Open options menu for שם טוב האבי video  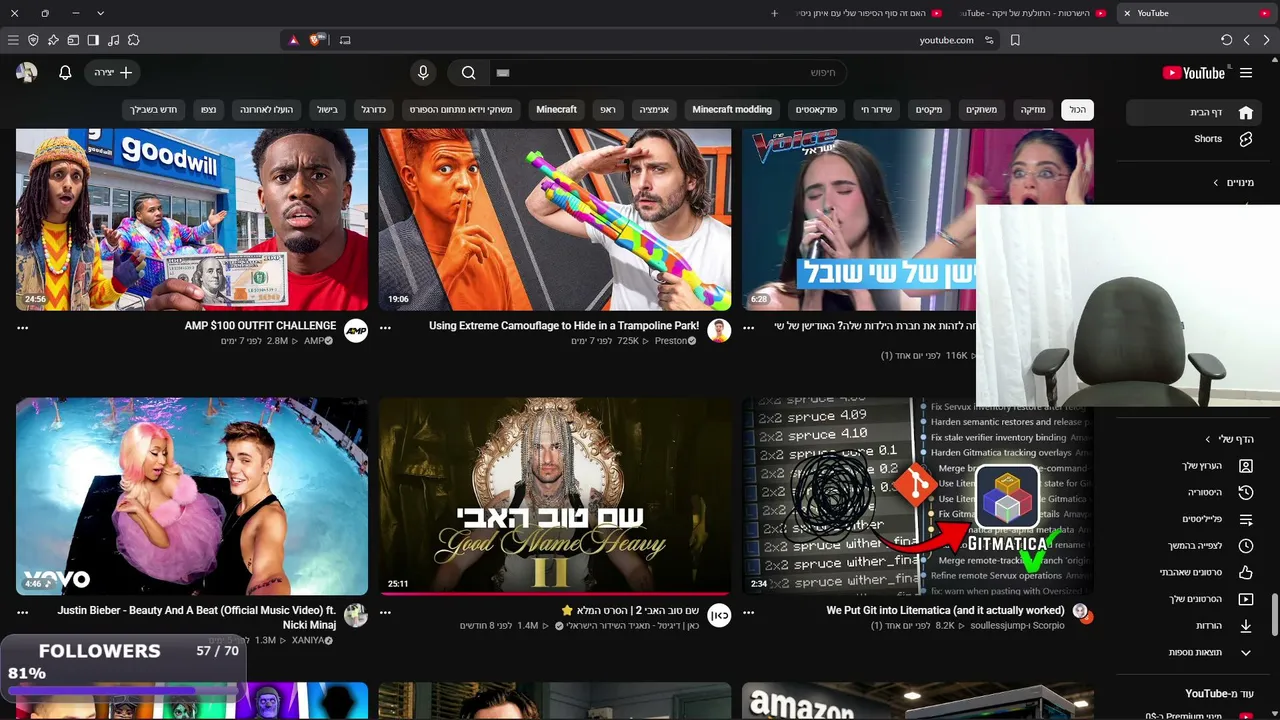[x=386, y=612]
